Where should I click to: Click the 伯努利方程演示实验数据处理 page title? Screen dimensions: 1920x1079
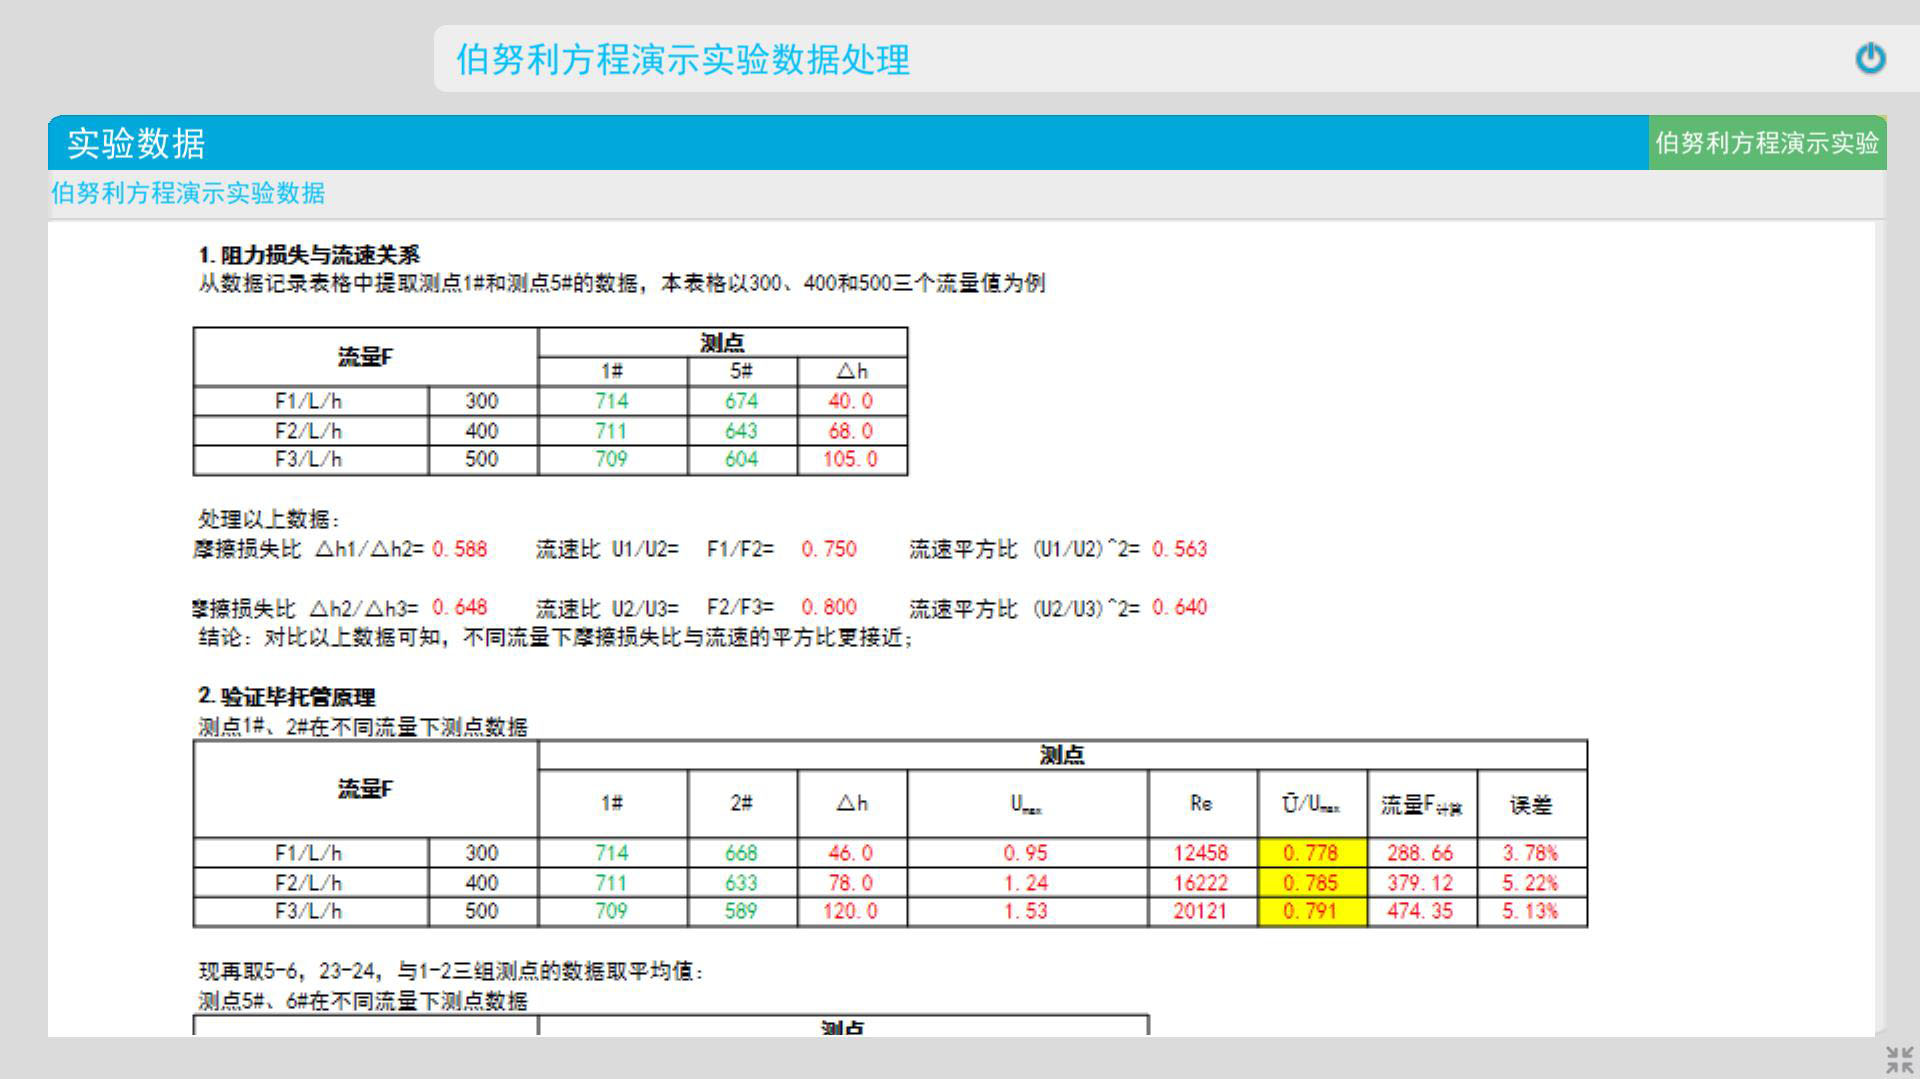(x=684, y=60)
